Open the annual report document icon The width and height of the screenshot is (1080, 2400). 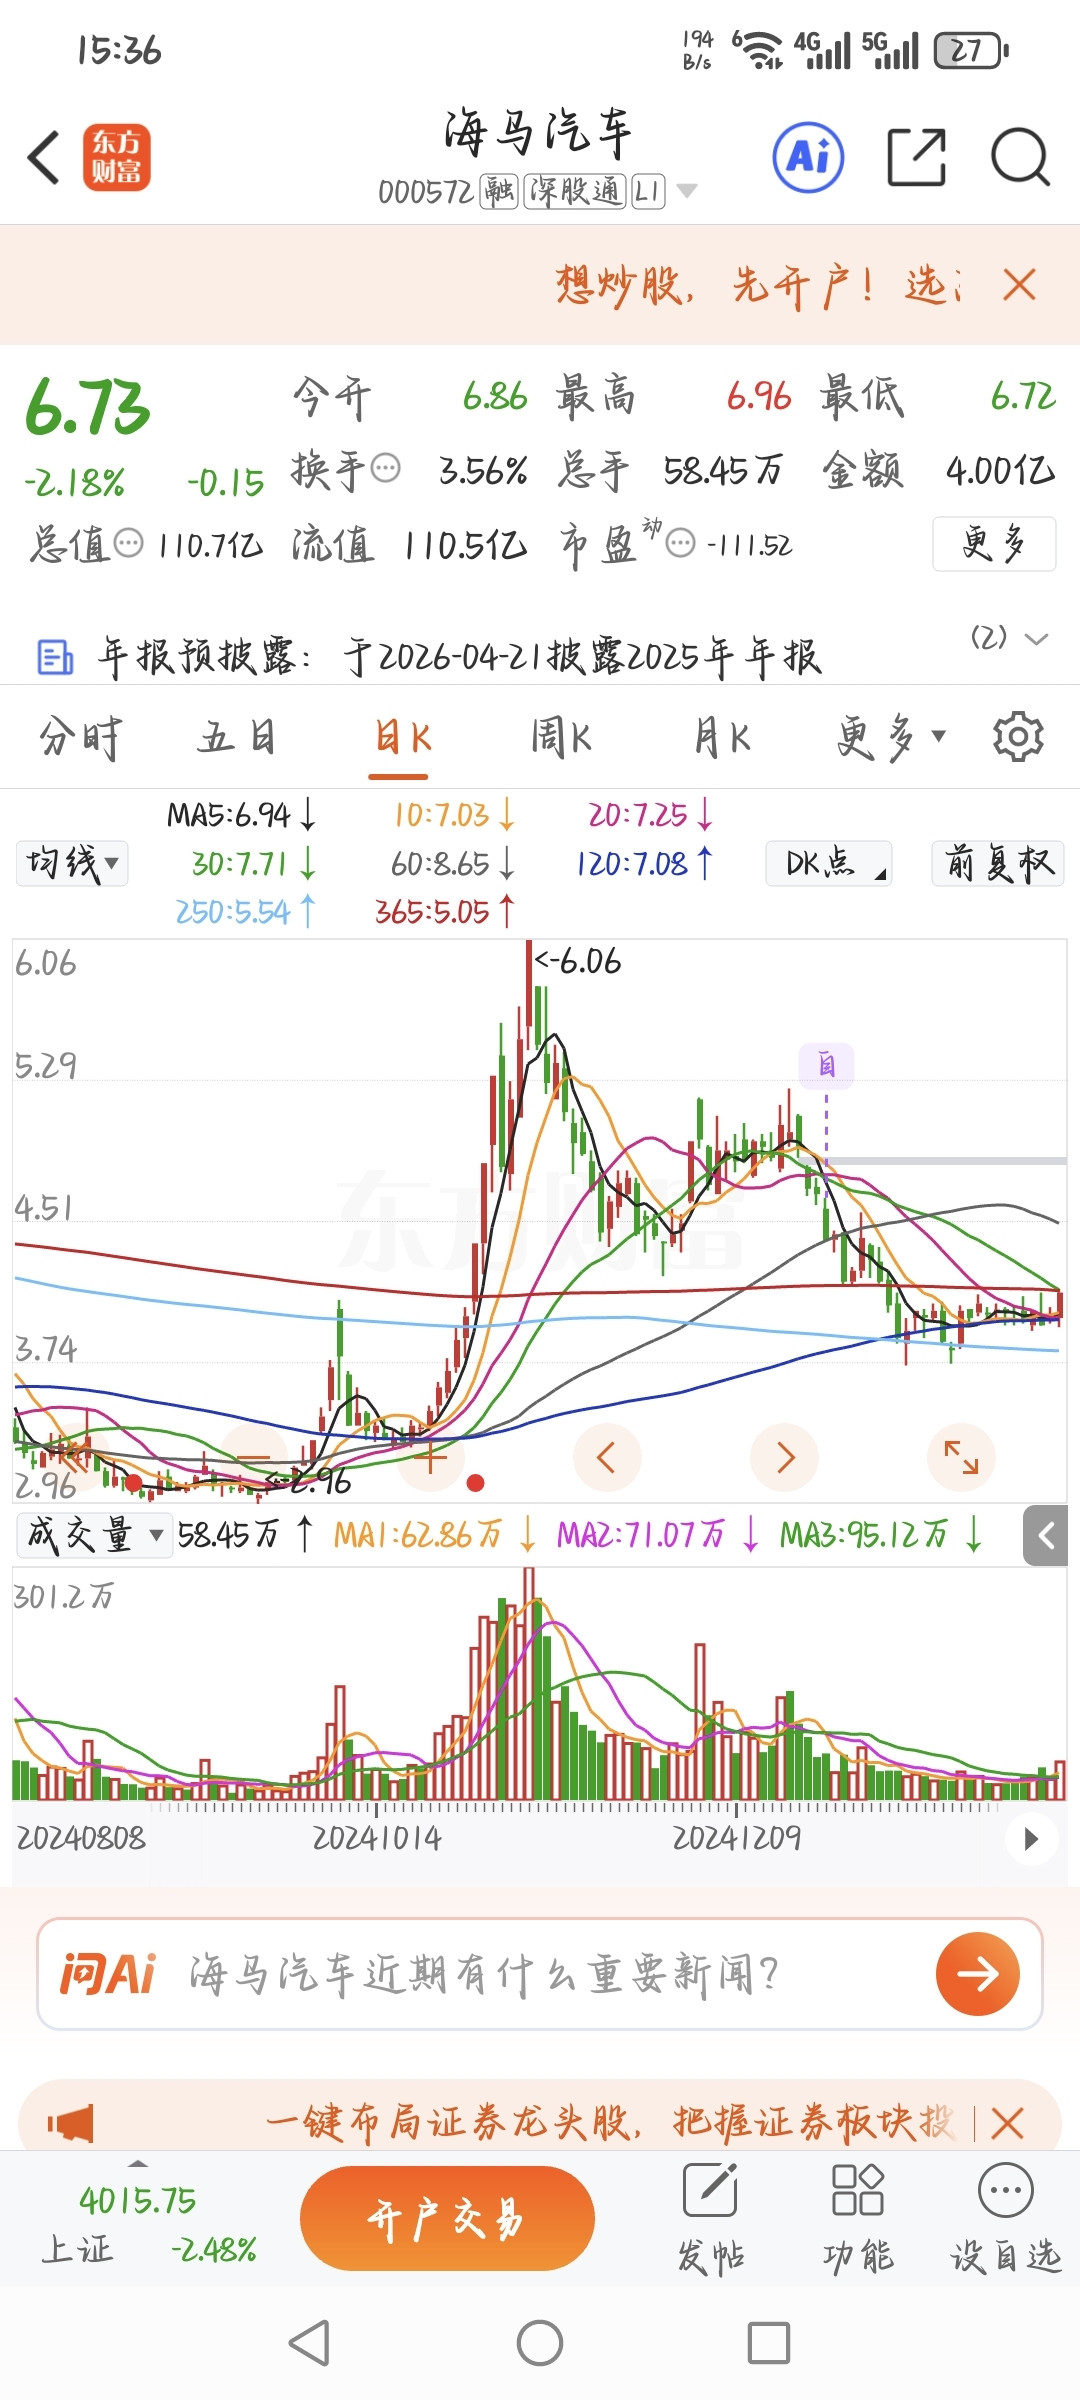click(x=55, y=657)
